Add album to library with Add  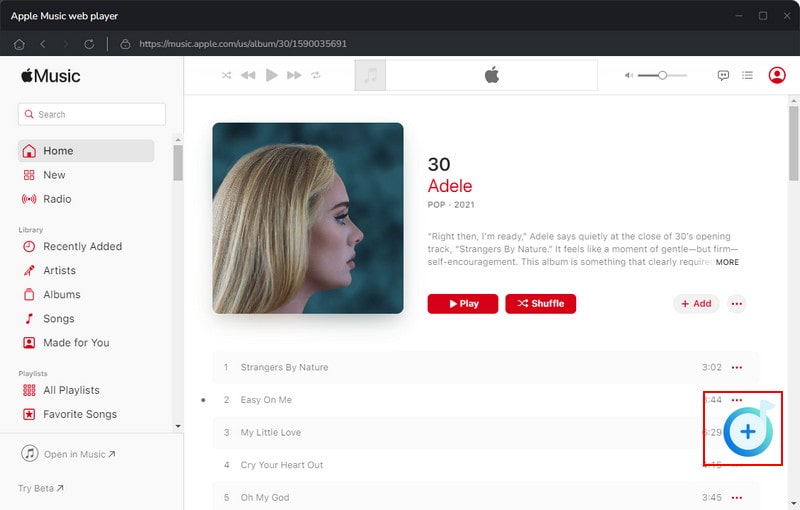[696, 303]
